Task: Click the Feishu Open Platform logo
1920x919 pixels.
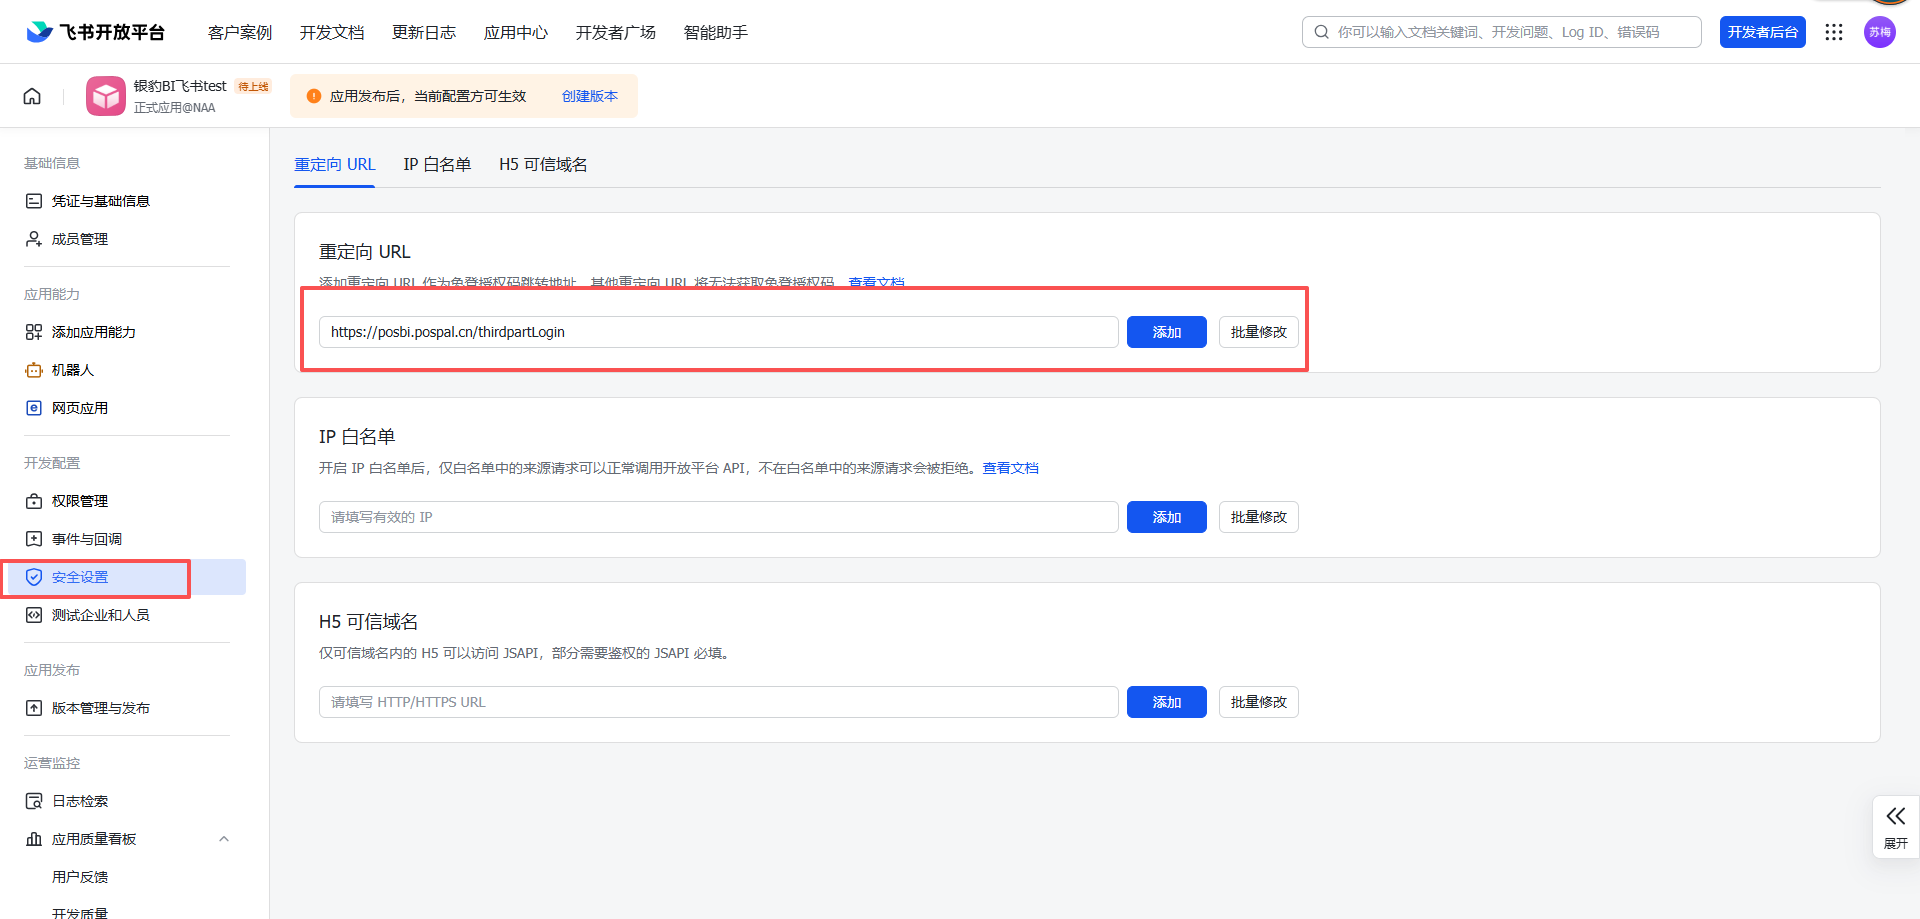Action: point(95,32)
